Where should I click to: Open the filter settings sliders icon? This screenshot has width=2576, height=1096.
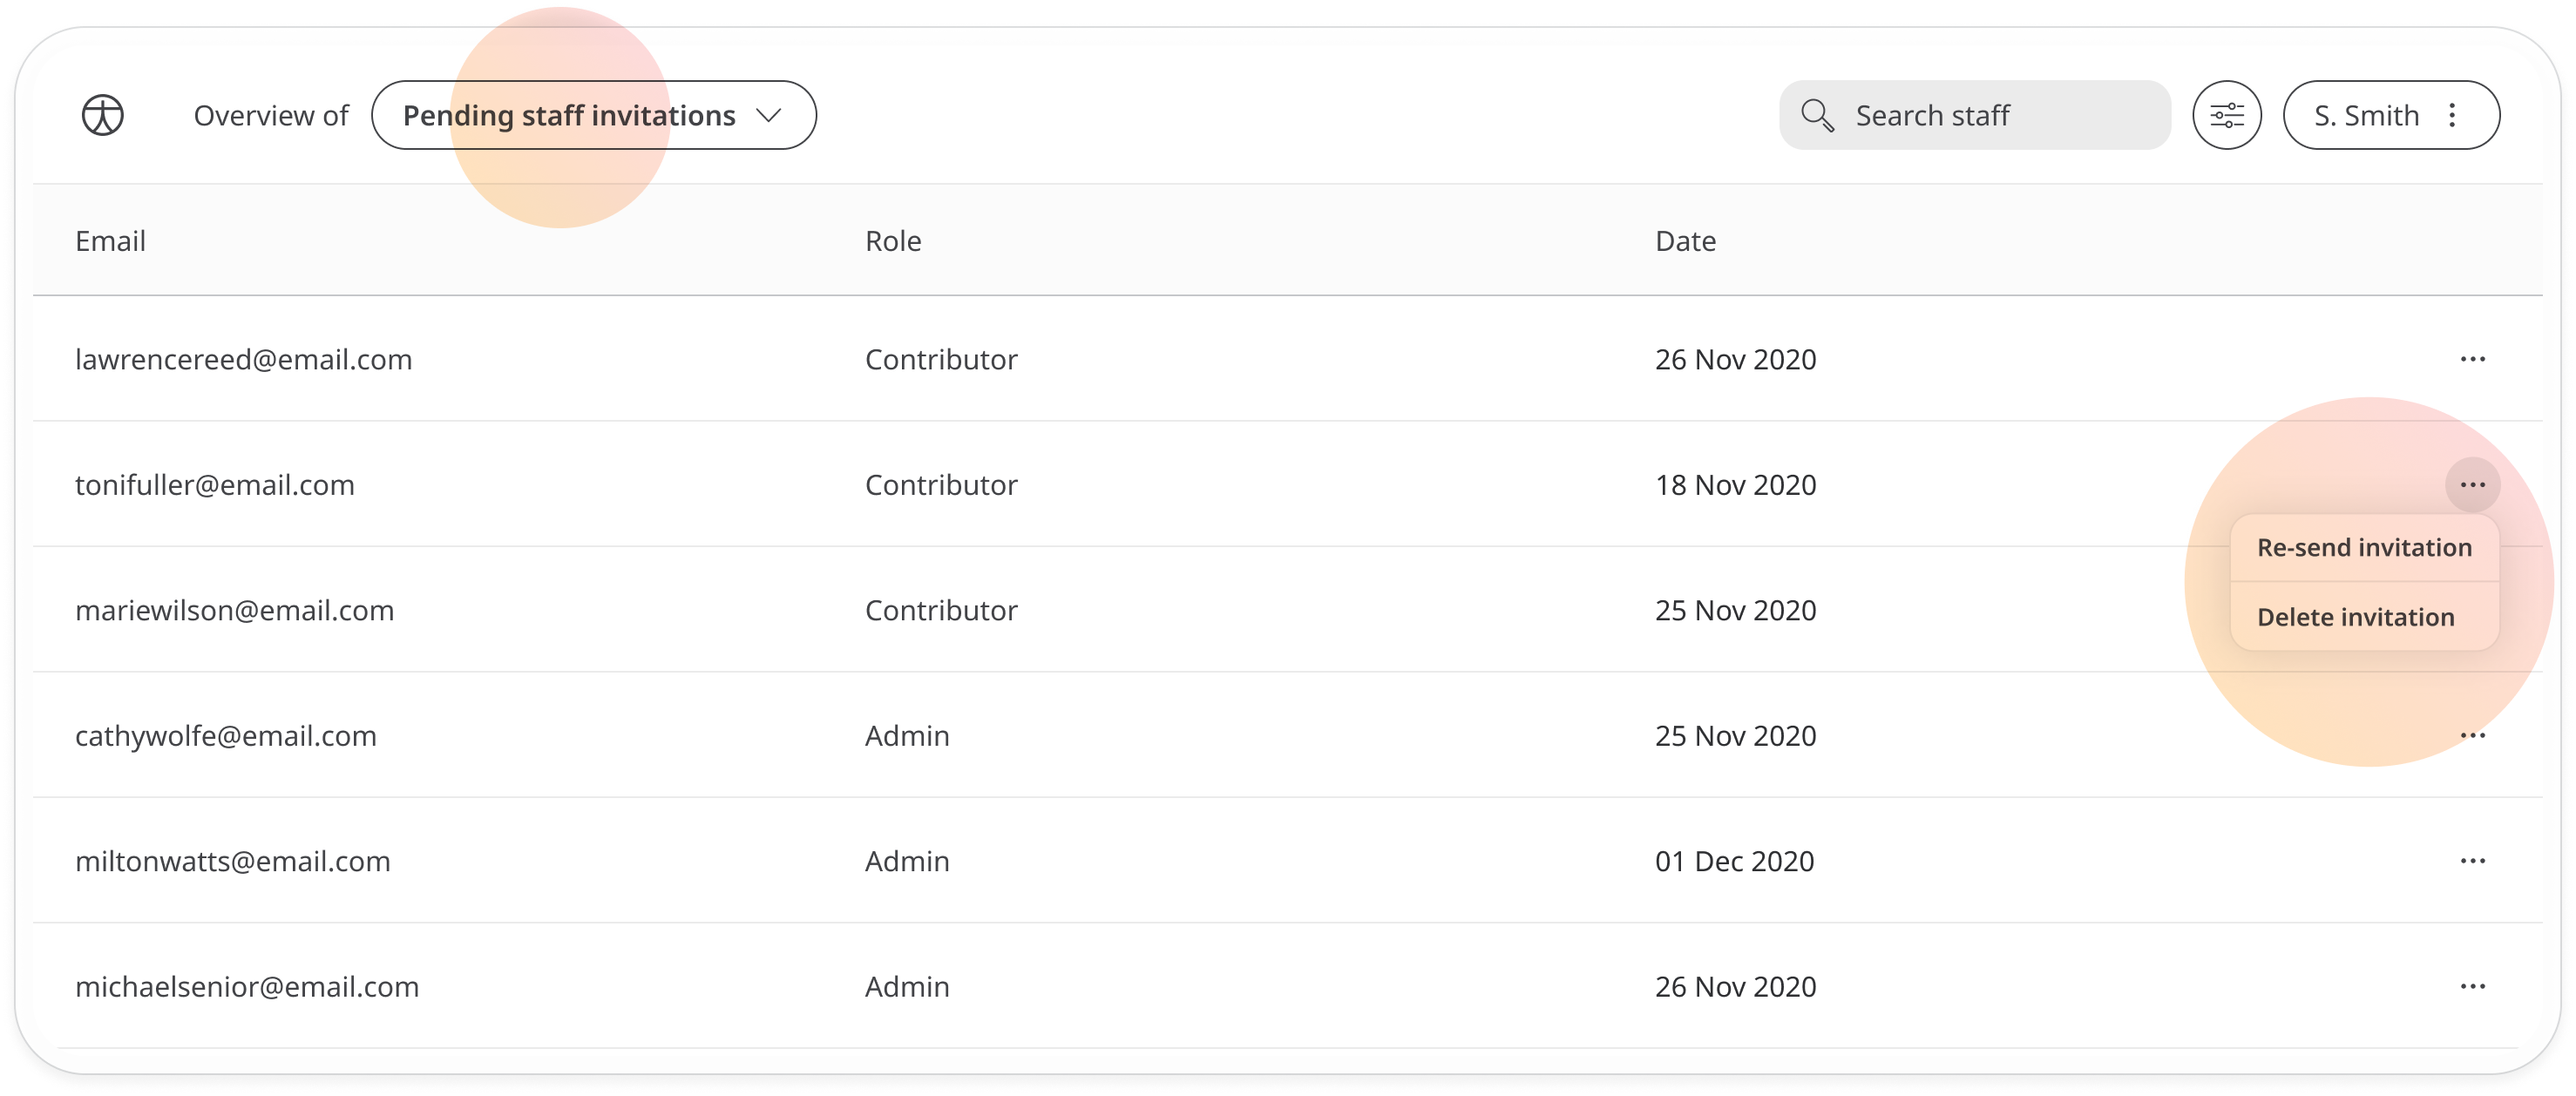click(x=2226, y=115)
